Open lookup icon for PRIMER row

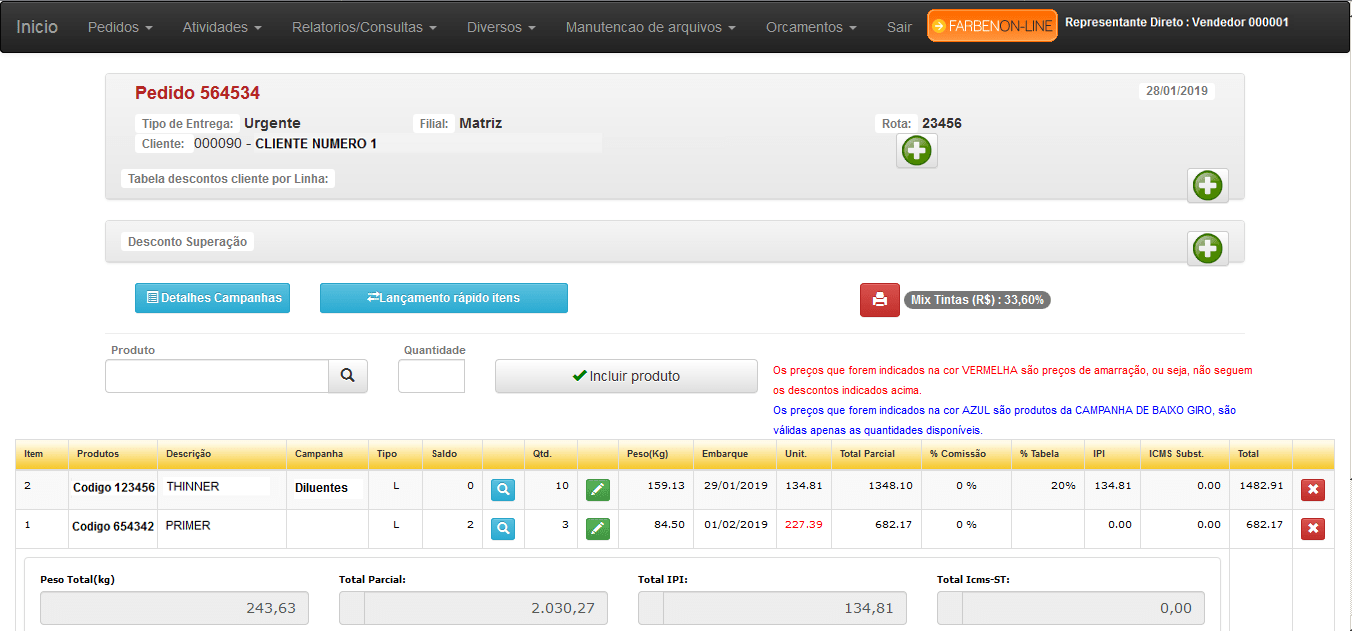pyautogui.click(x=503, y=528)
